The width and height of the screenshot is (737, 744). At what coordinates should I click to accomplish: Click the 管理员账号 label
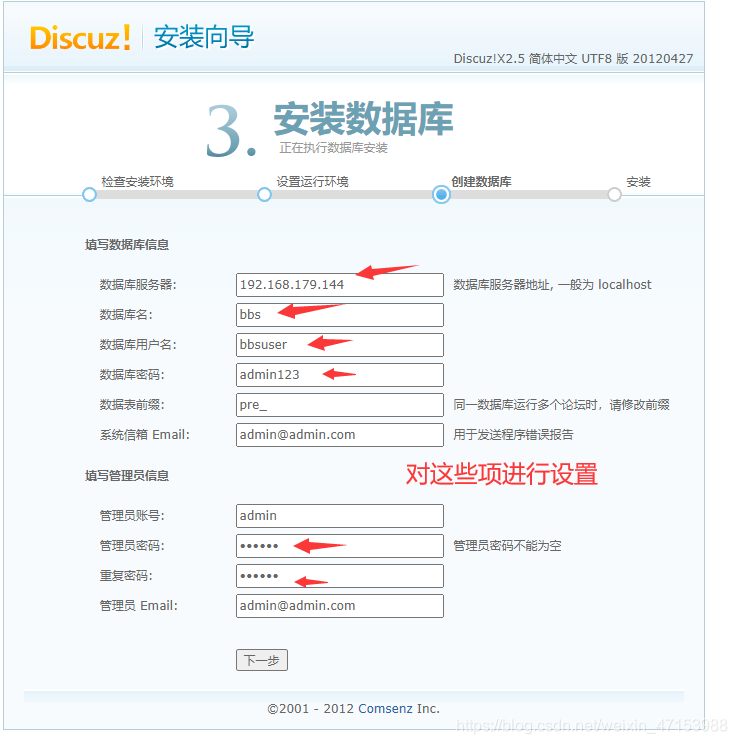pyautogui.click(x=132, y=516)
